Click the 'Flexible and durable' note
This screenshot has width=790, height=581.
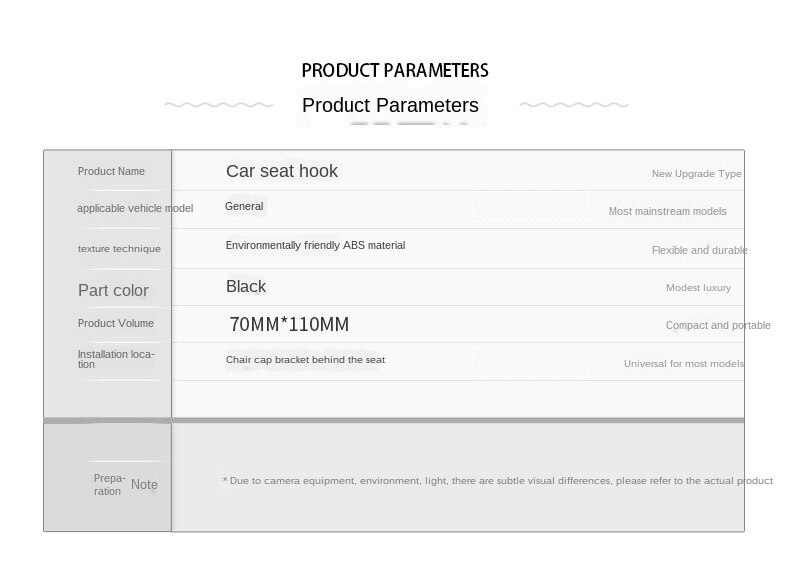click(700, 250)
